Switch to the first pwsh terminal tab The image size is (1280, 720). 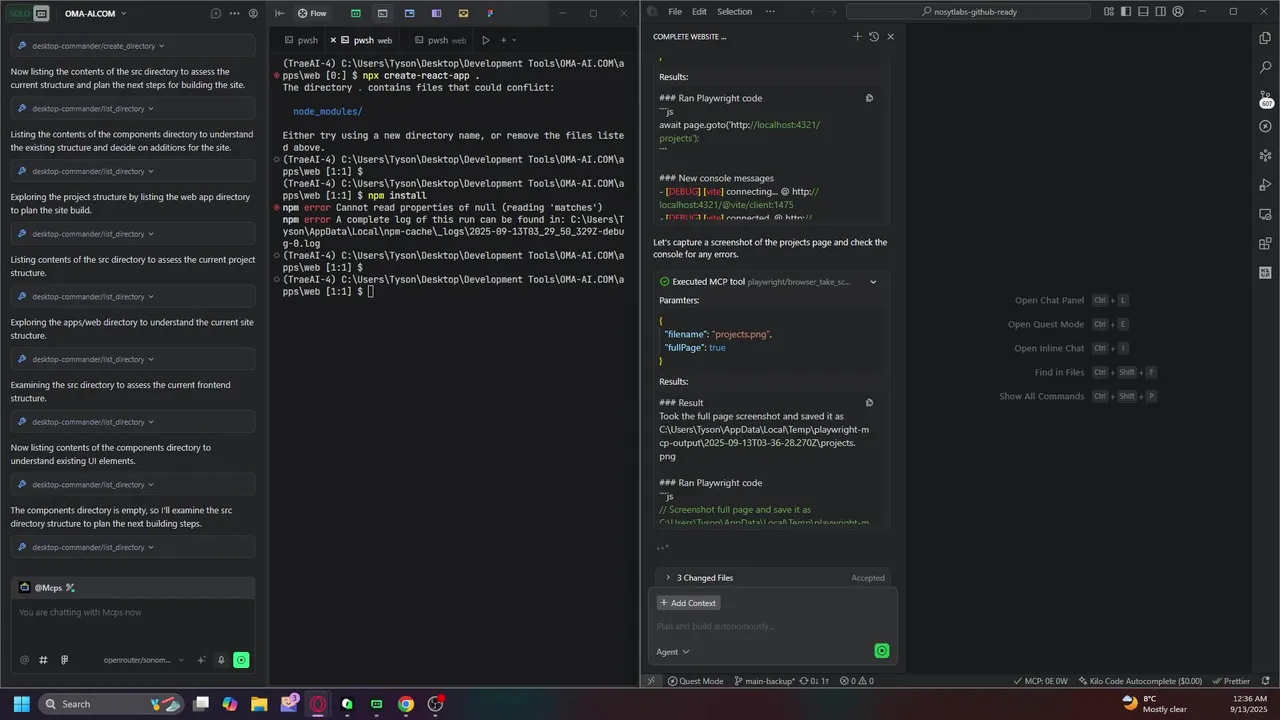coord(301,40)
